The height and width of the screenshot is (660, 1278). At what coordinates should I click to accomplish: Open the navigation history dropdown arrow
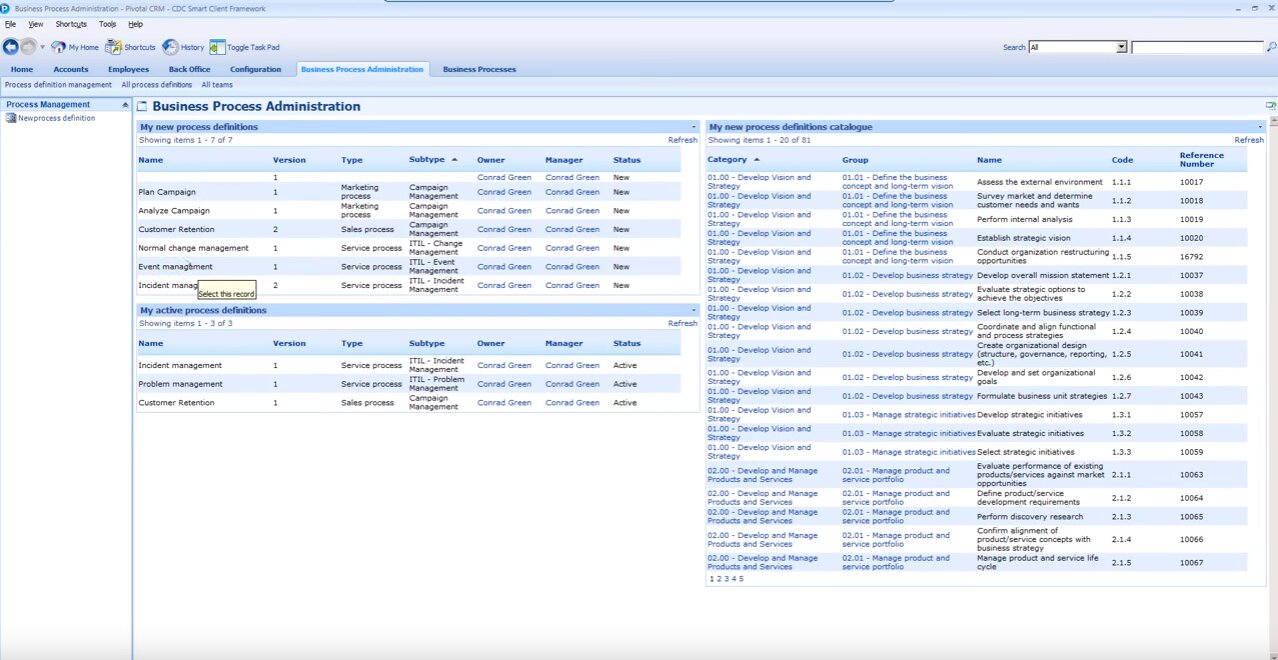(42, 47)
